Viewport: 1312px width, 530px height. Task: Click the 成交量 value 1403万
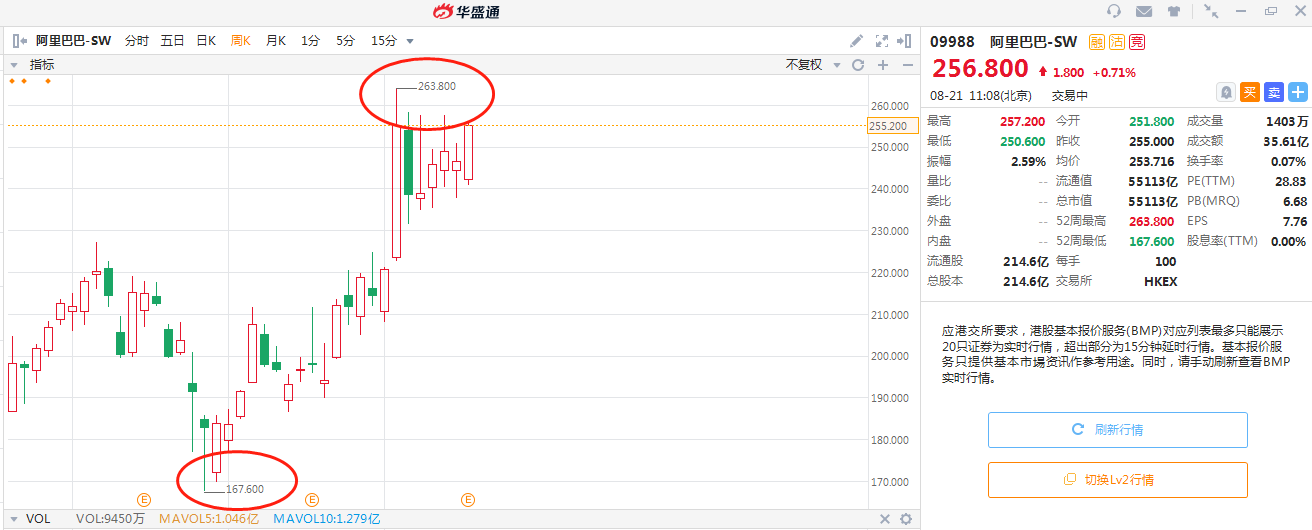(1287, 121)
